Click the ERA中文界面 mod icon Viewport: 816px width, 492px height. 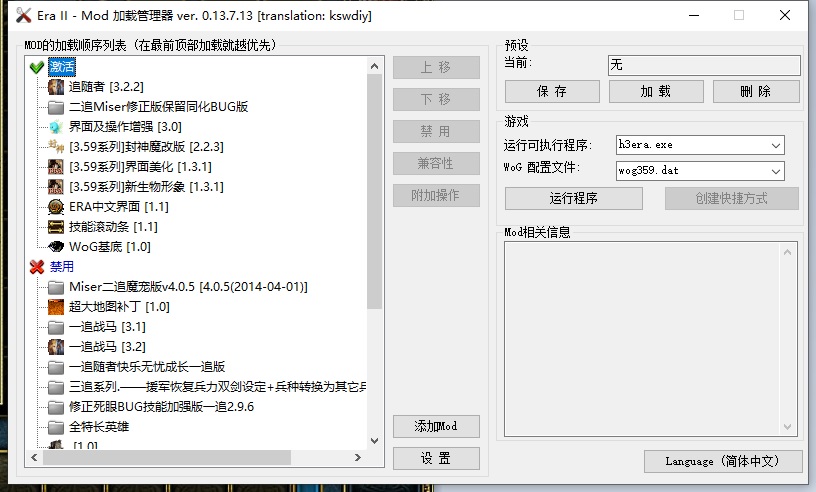[56, 207]
